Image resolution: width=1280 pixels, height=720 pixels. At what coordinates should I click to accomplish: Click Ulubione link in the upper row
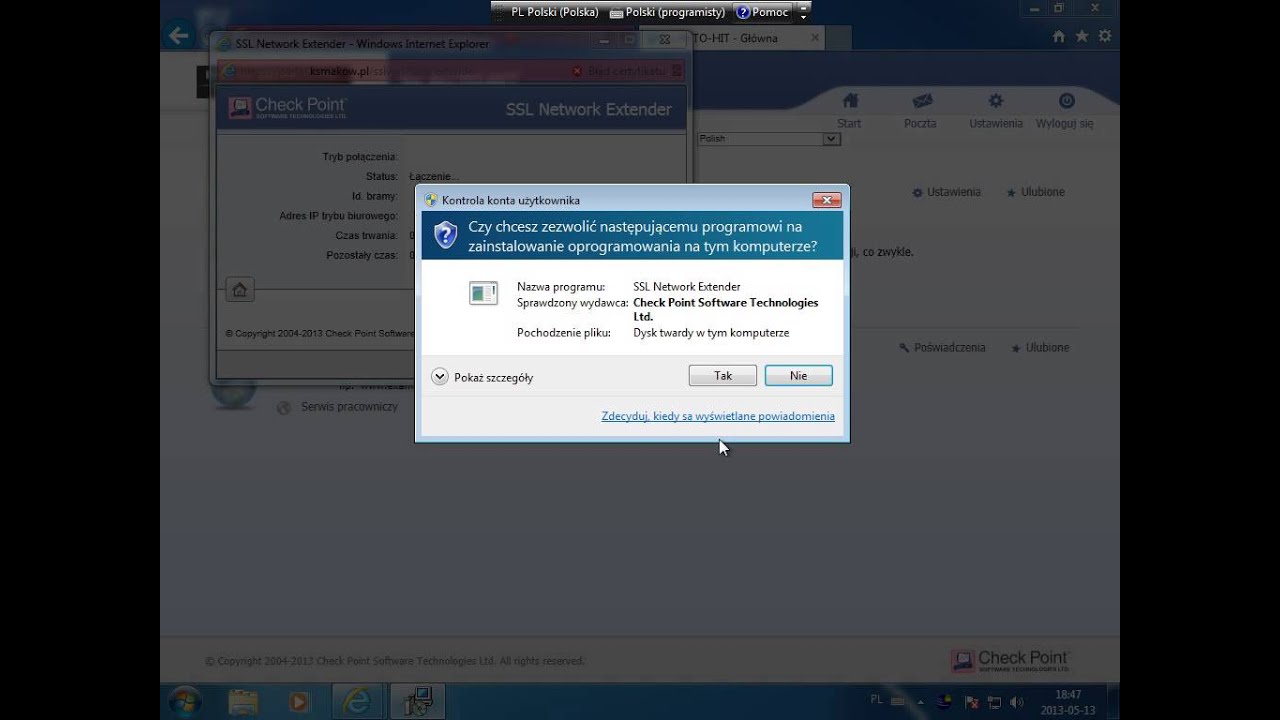[1036, 192]
